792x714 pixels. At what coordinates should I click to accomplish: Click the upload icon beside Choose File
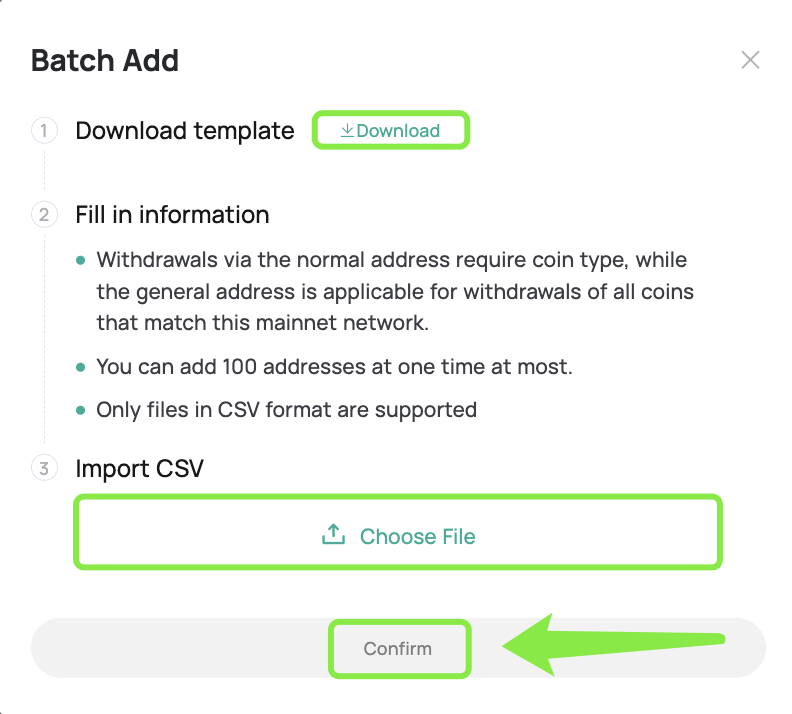click(x=332, y=535)
